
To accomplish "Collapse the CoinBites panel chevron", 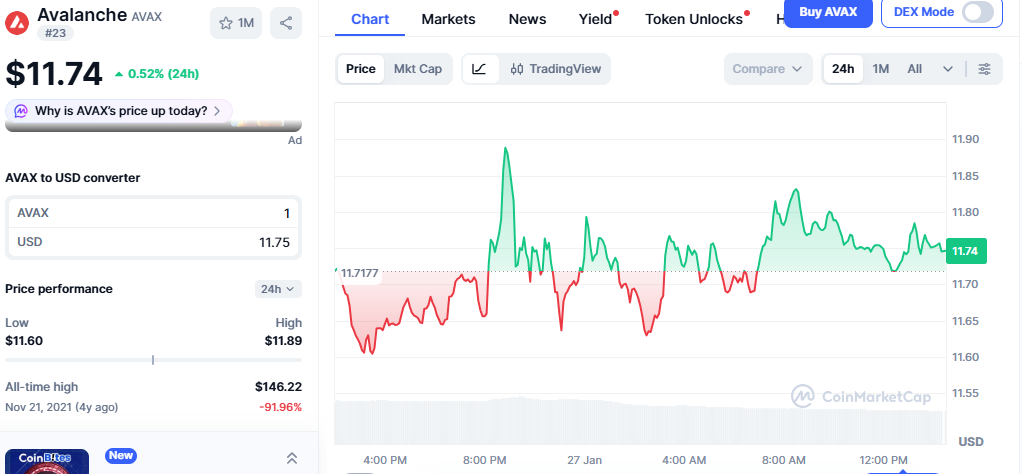I will pyautogui.click(x=292, y=458).
